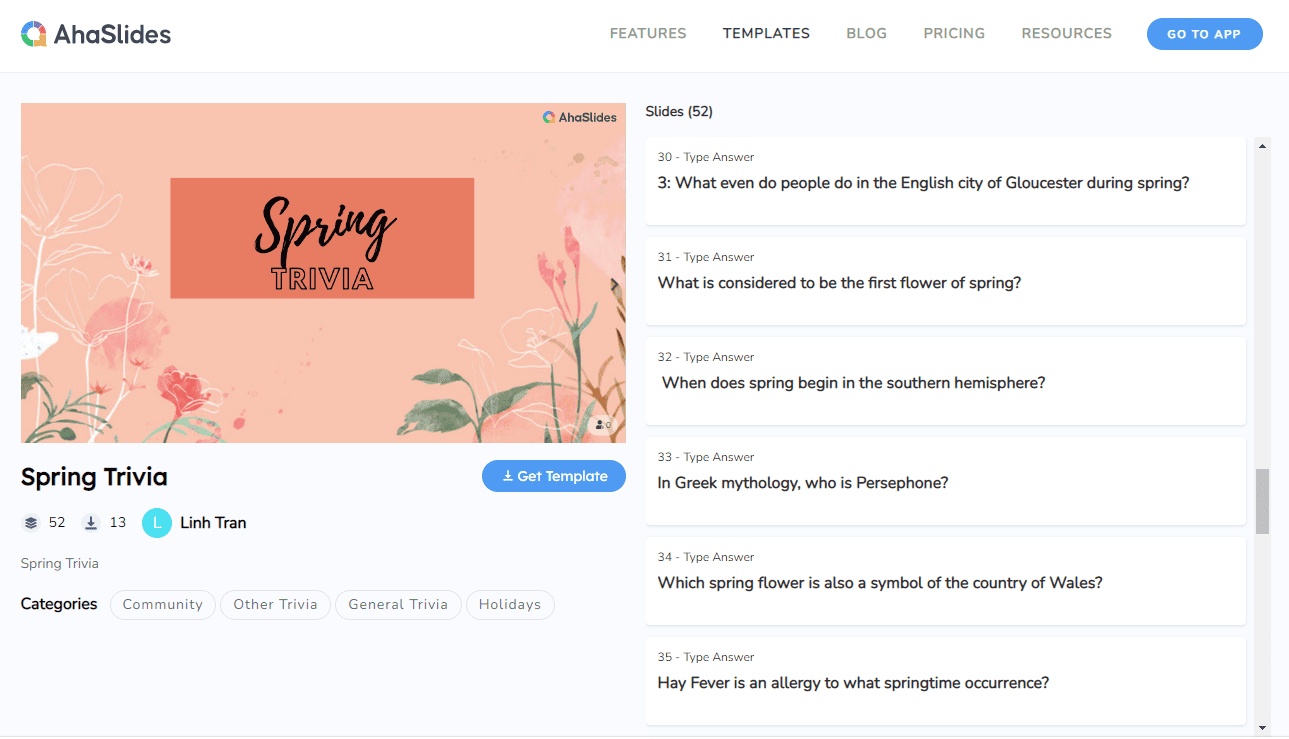Click the Slides (52) heading
Screen dimensions: 1289x739
click(679, 111)
